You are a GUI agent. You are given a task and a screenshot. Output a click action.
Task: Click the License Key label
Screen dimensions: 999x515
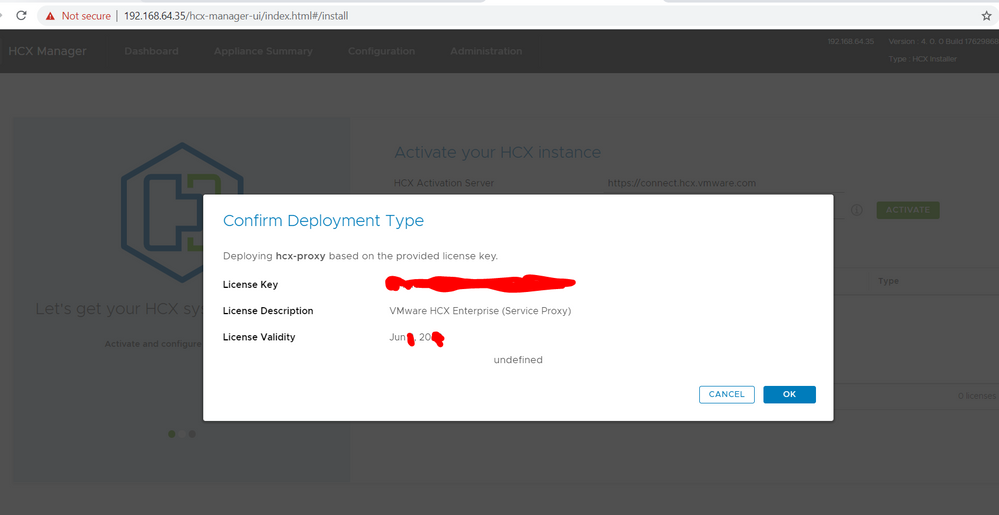click(x=250, y=285)
